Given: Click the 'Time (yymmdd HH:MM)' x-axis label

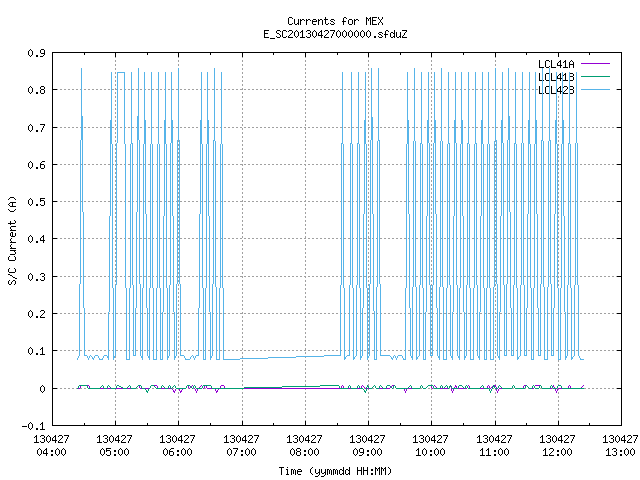Looking at the screenshot, I should pos(335,471).
